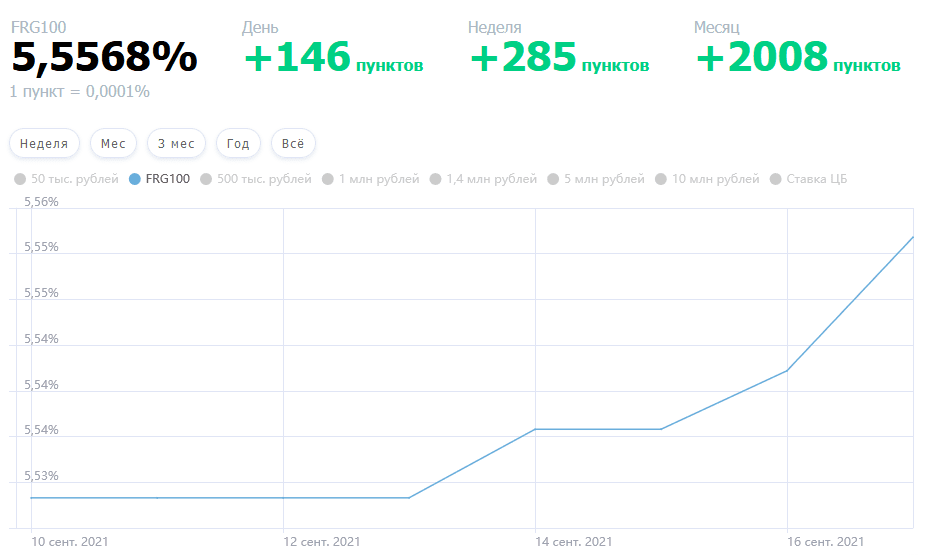Click the grey dot beside 50 тыс. рублей

(20, 179)
